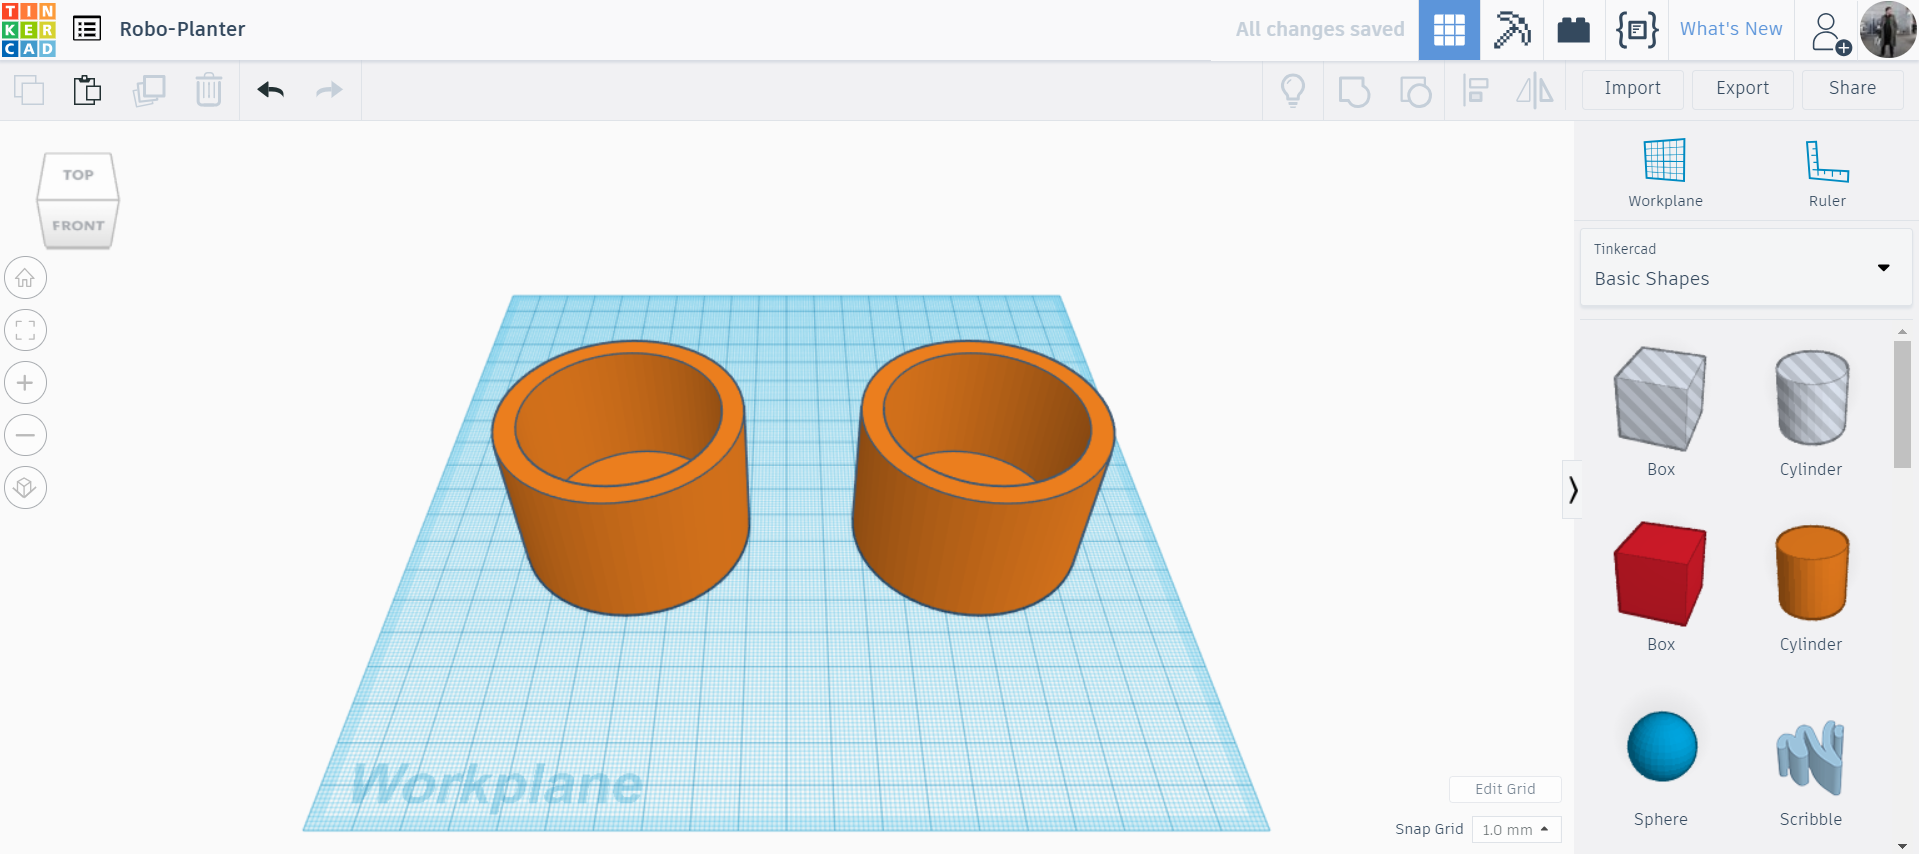The image size is (1920, 854).
Task: Select the Workplane tool
Action: [x=1665, y=173]
